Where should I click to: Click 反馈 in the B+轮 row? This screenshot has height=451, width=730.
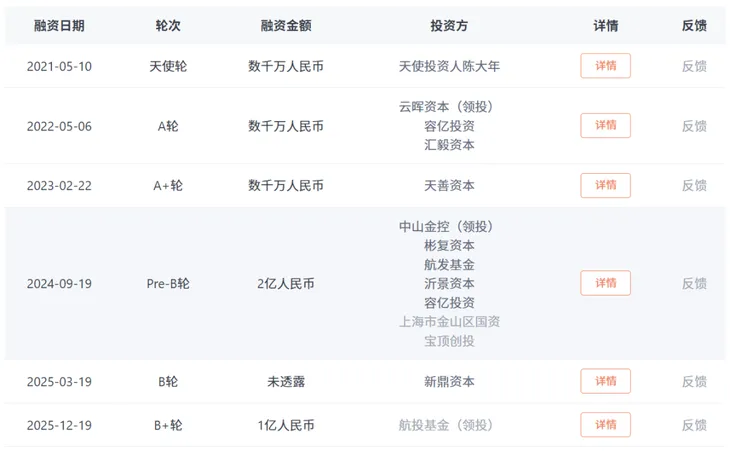coord(694,425)
